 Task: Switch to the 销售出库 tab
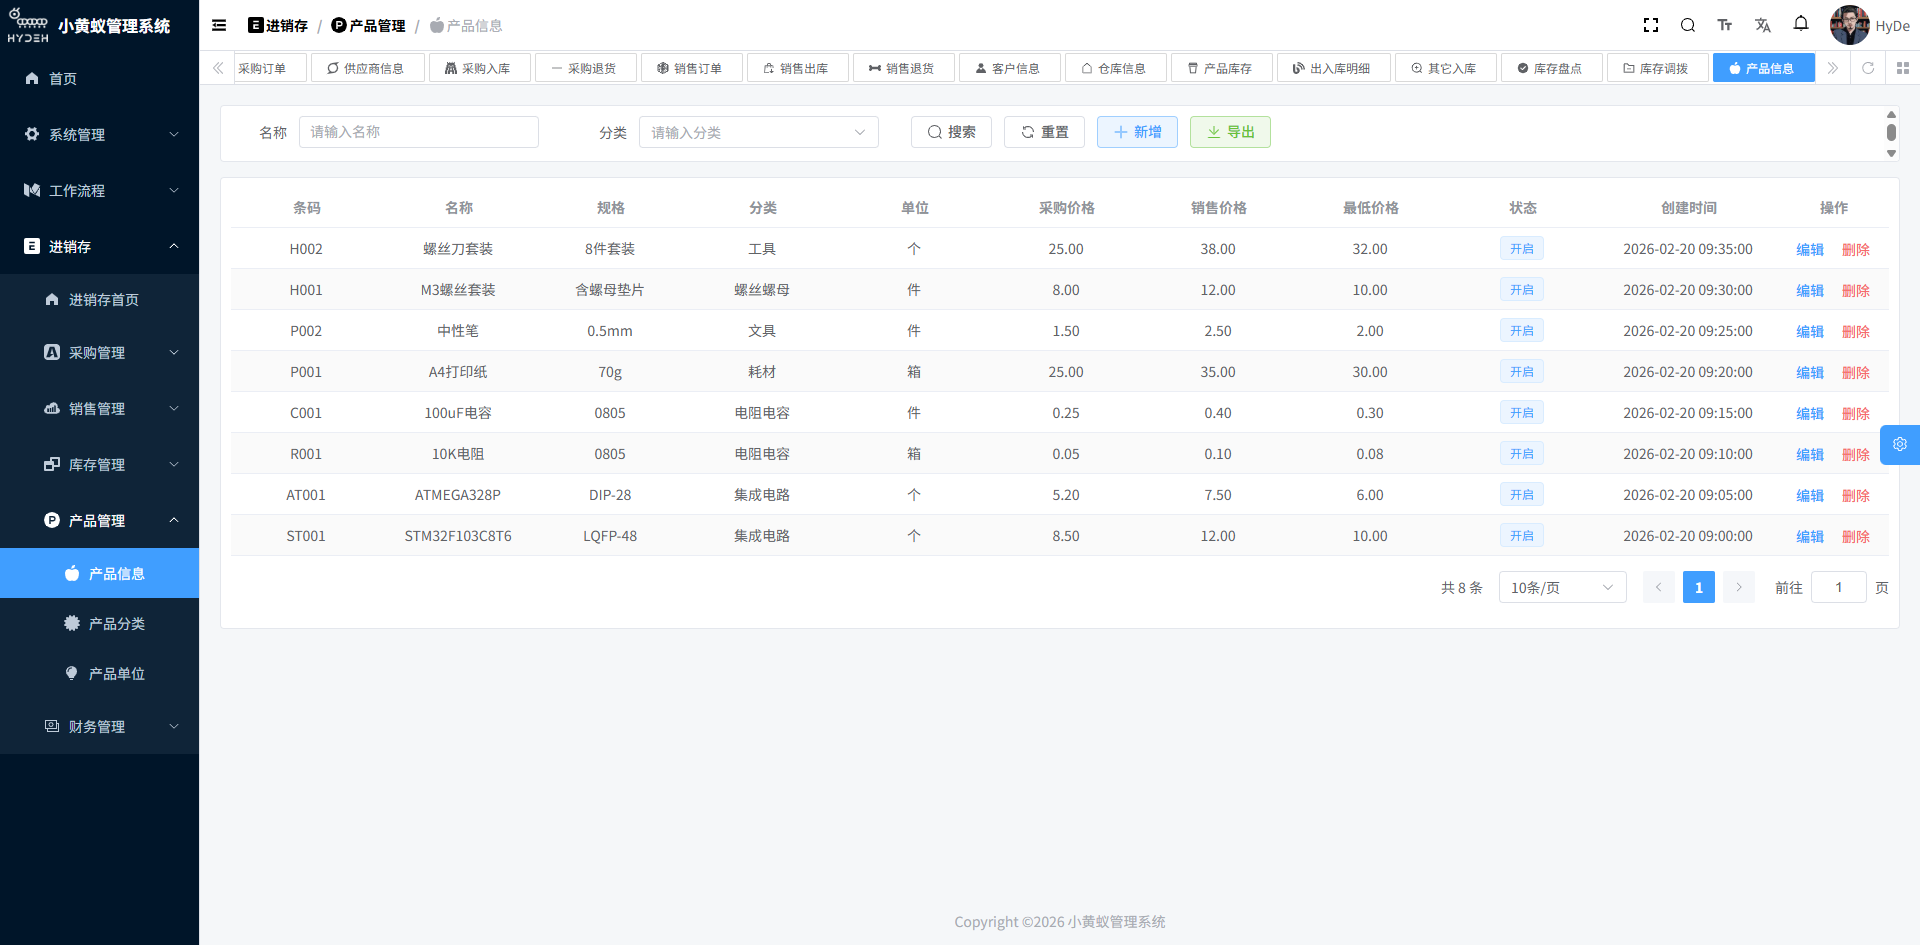click(797, 68)
